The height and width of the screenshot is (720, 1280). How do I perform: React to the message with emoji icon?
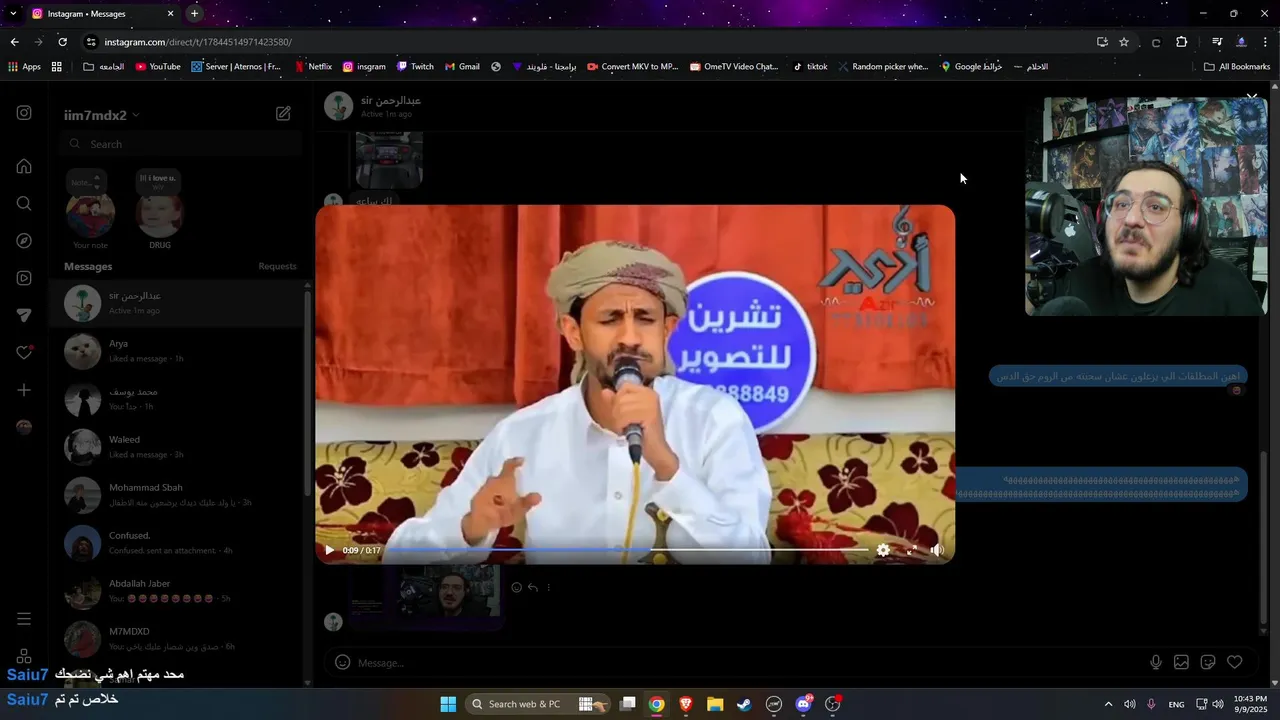click(516, 587)
